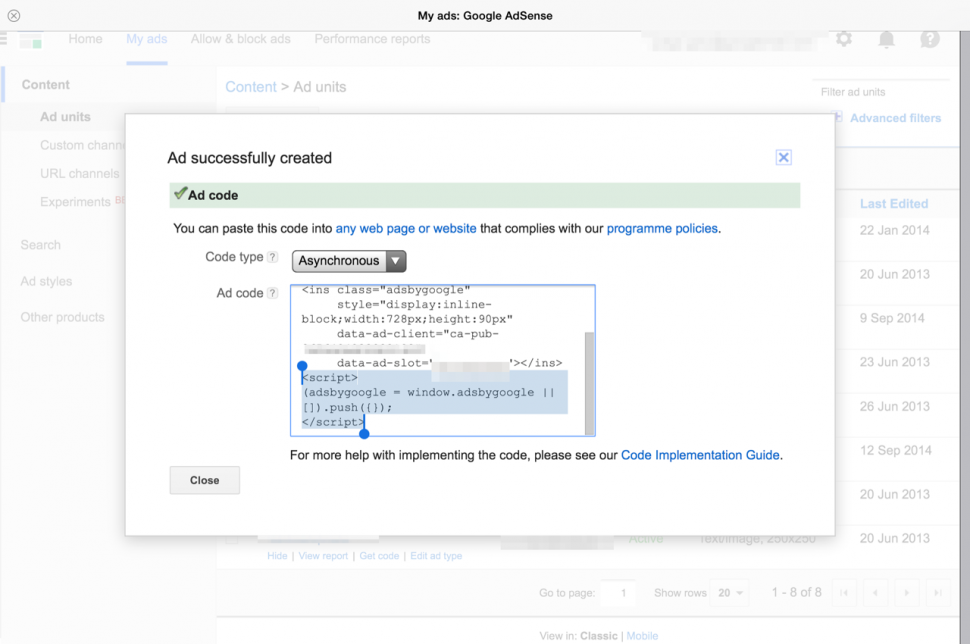Open the Code Implementation Guide link
The width and height of the screenshot is (970, 644).
pos(700,455)
